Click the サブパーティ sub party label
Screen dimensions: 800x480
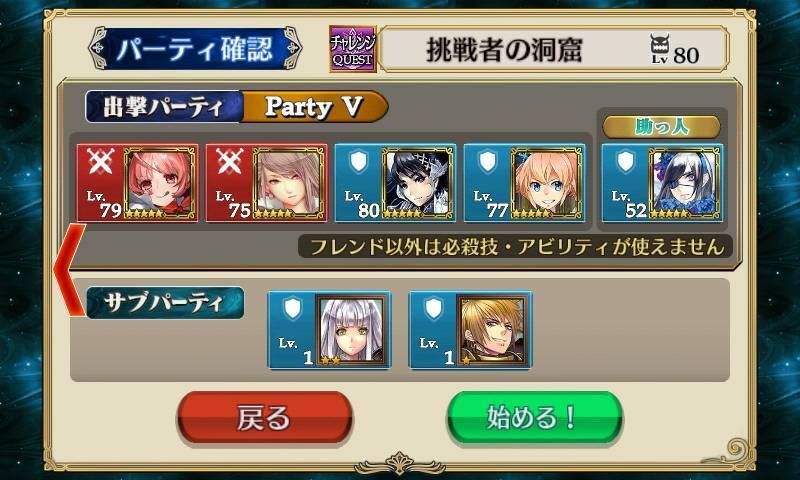165,302
